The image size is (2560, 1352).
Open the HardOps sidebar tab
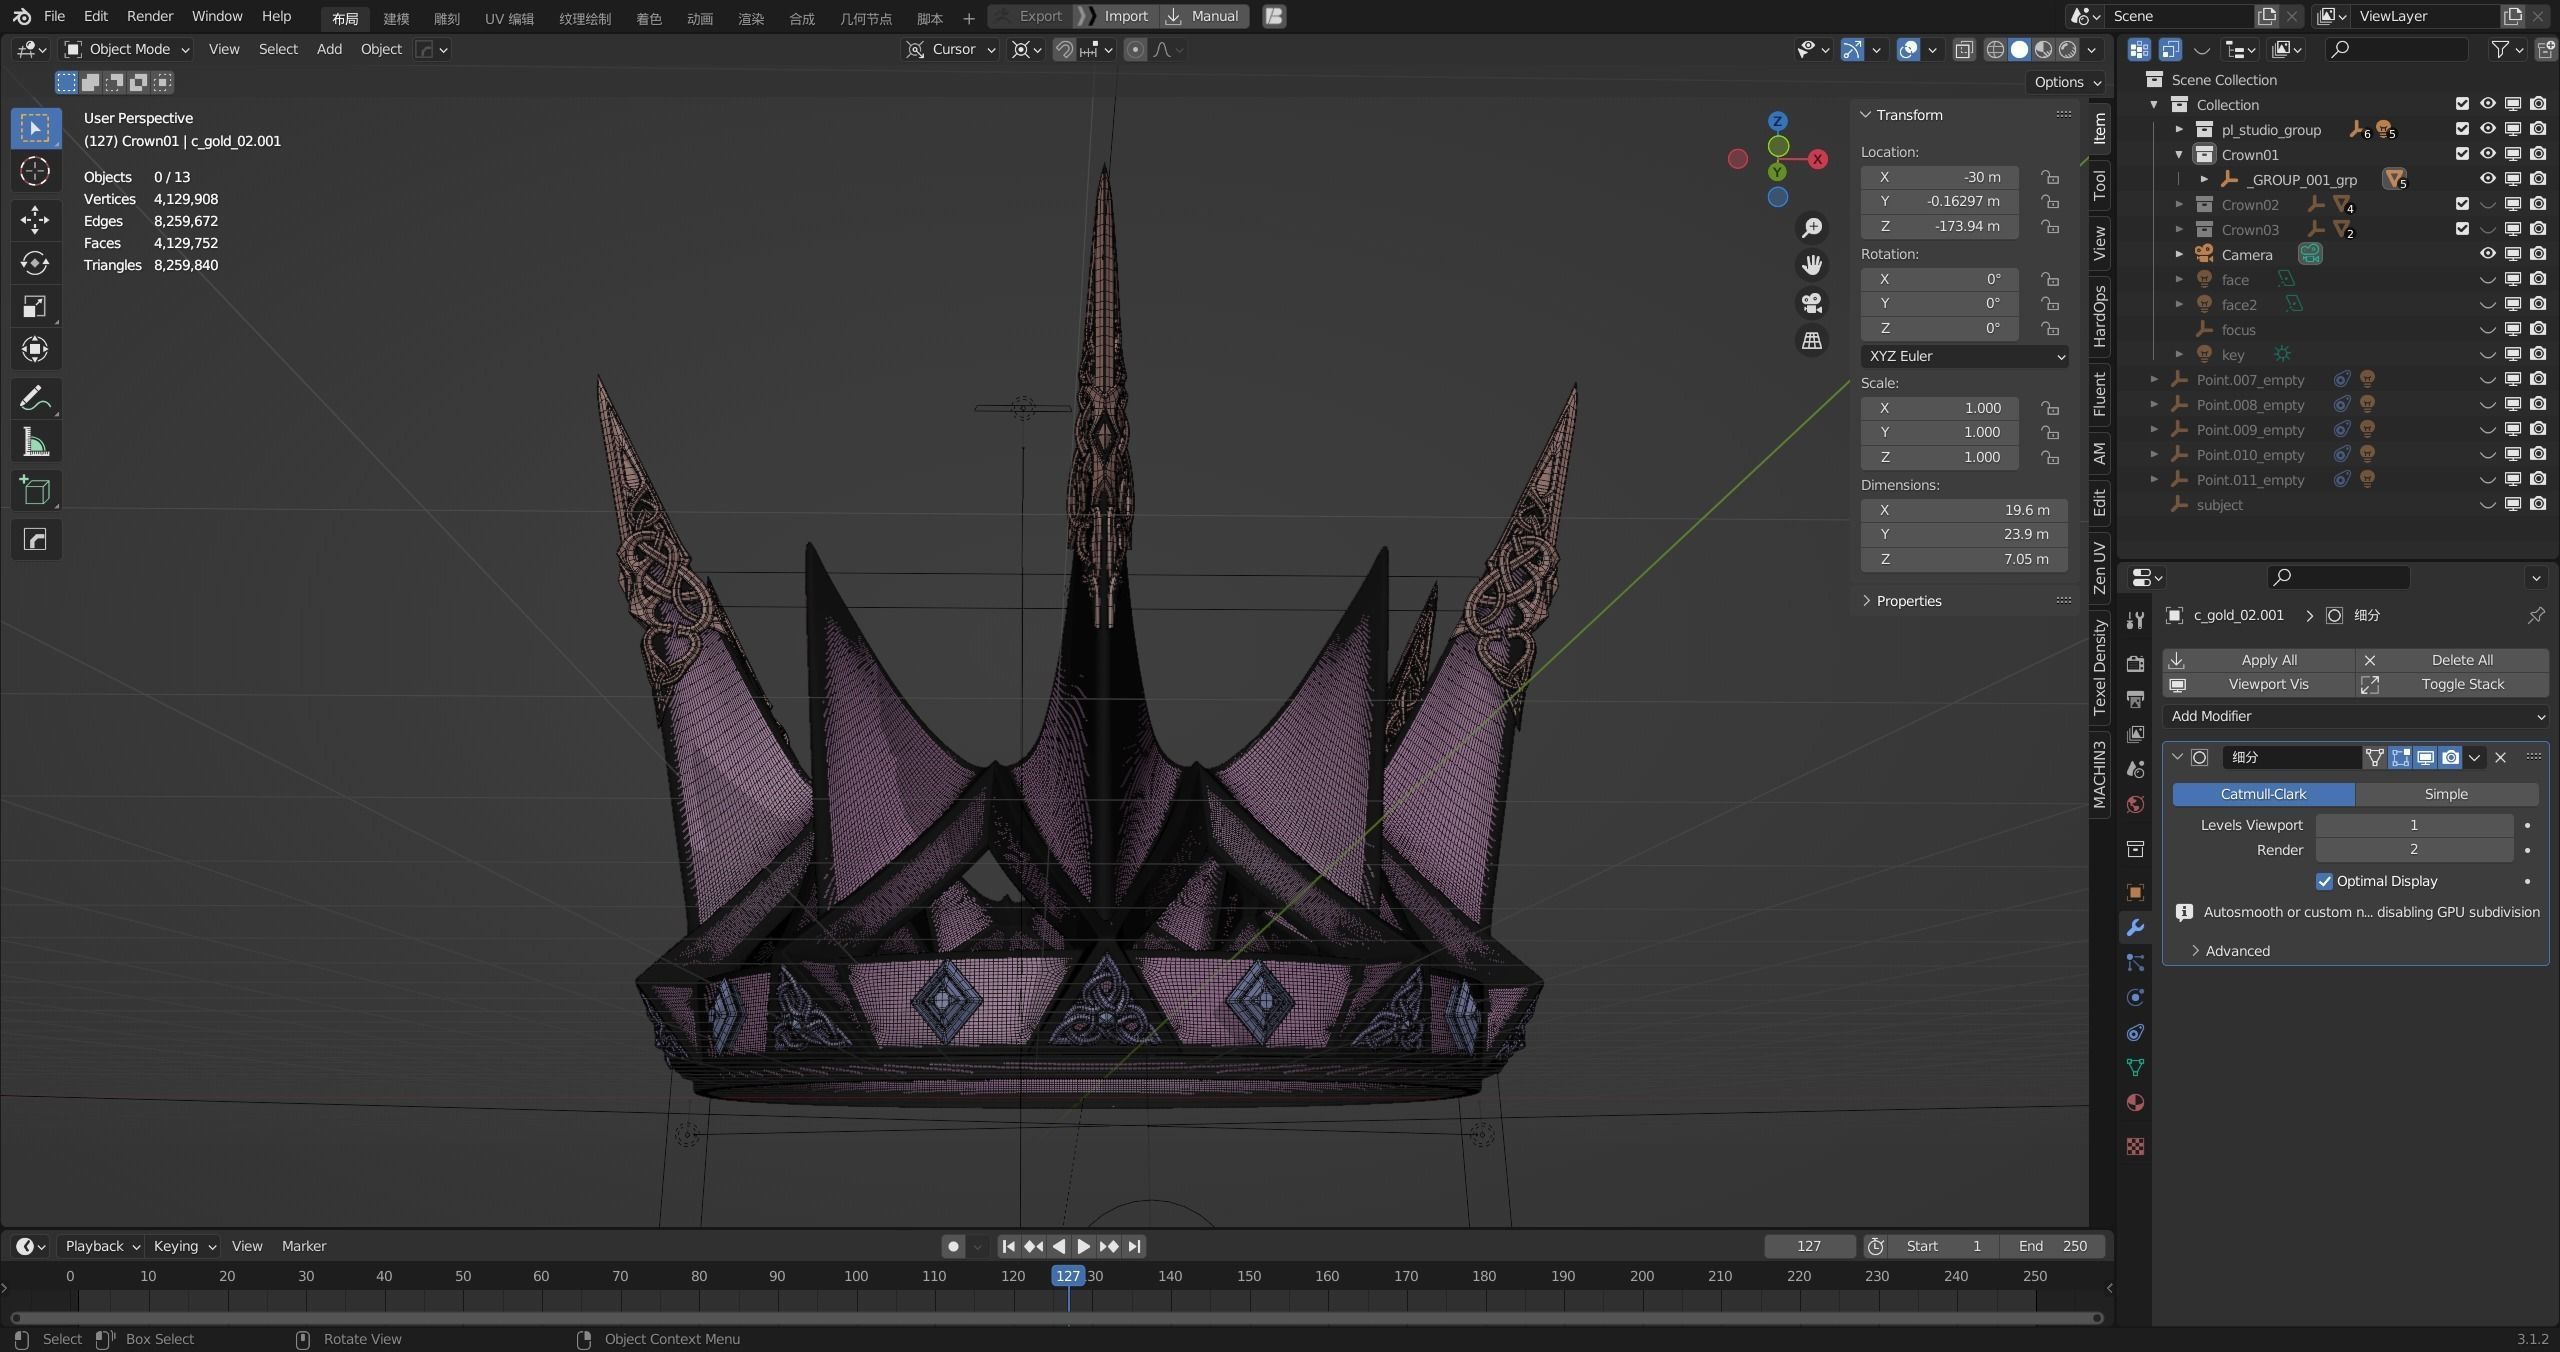2099,316
